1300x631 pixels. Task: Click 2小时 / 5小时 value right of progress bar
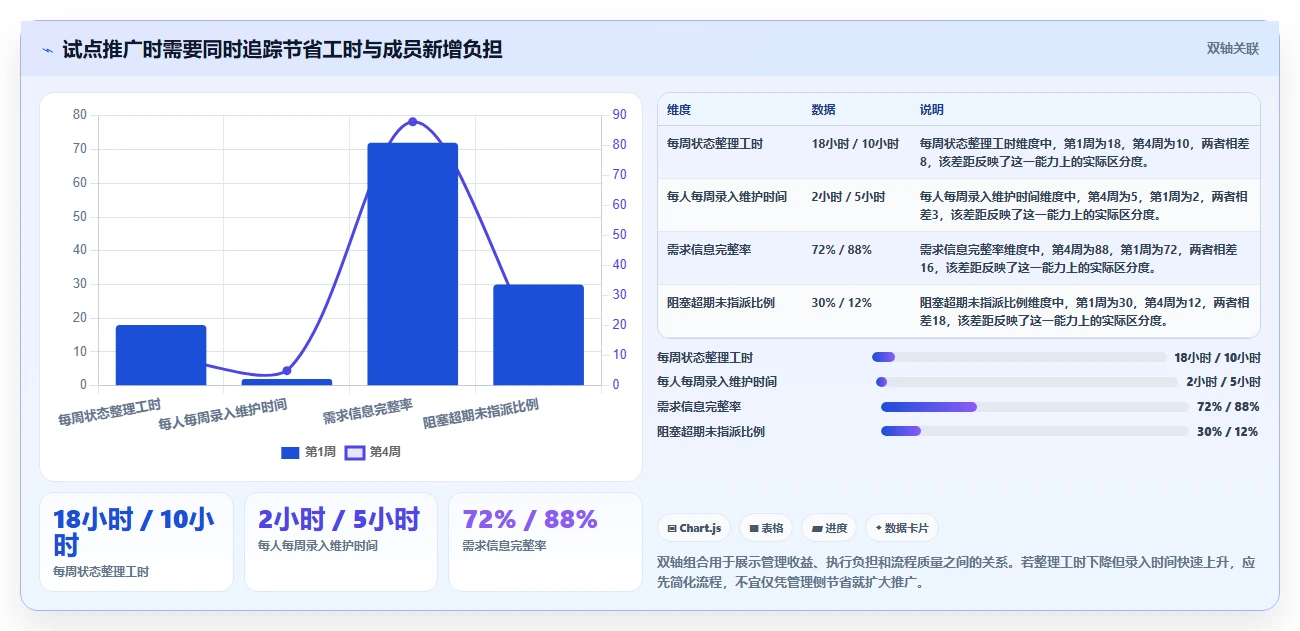point(1223,382)
